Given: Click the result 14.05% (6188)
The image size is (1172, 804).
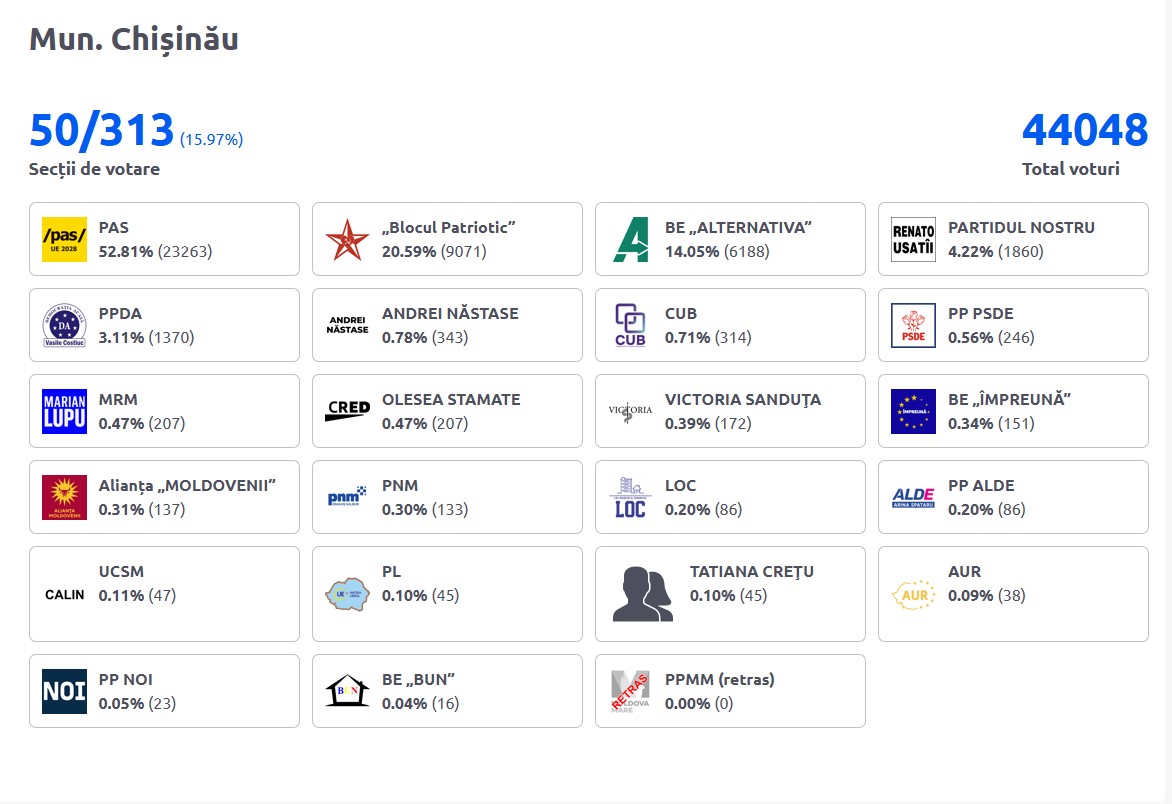Looking at the screenshot, I should [717, 252].
